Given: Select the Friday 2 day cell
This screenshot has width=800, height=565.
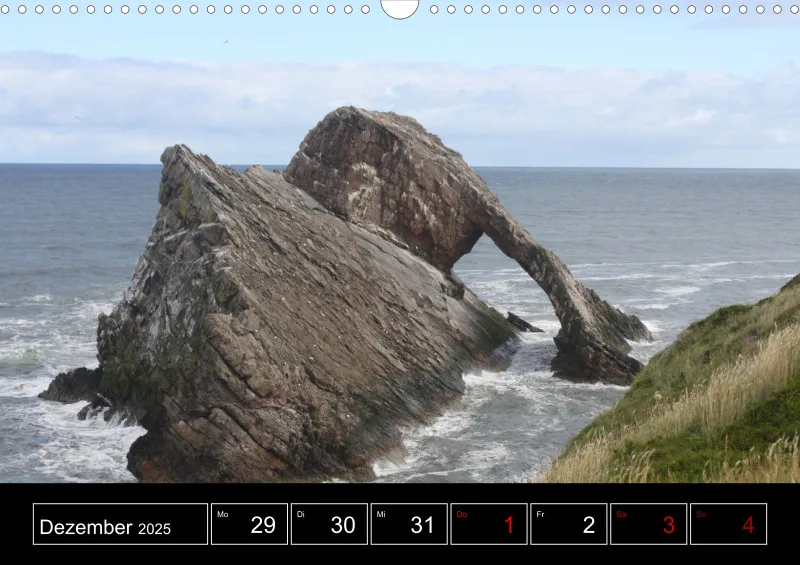Looking at the screenshot, I should [x=569, y=524].
